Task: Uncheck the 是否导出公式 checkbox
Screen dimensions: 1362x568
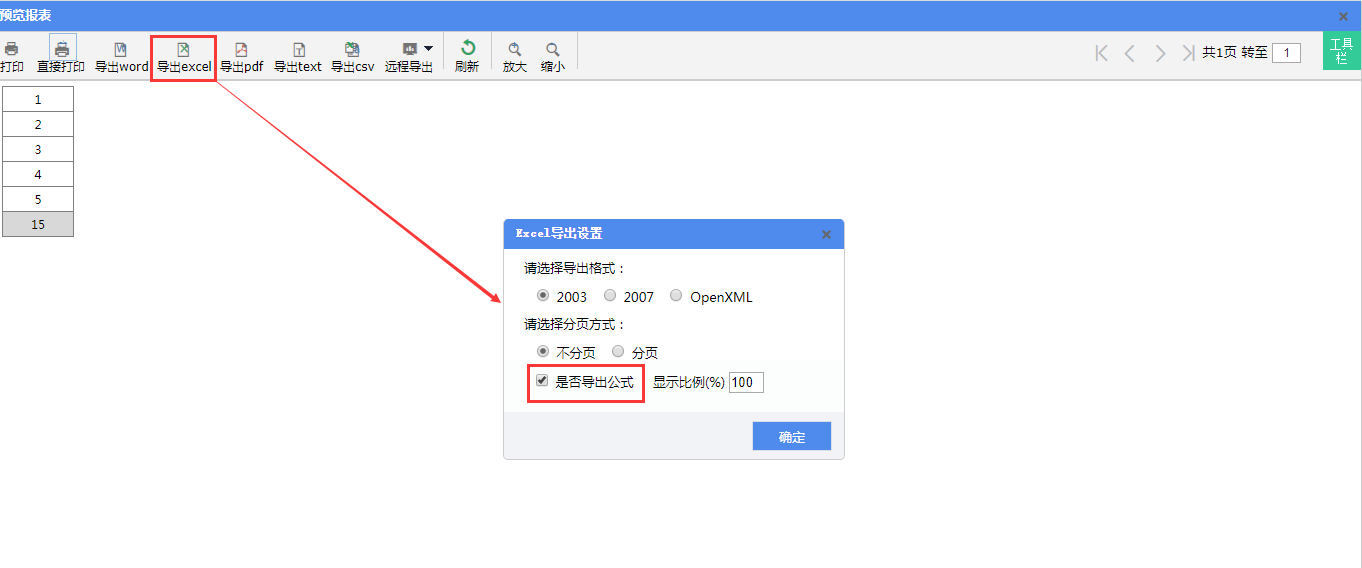Action: [542, 381]
